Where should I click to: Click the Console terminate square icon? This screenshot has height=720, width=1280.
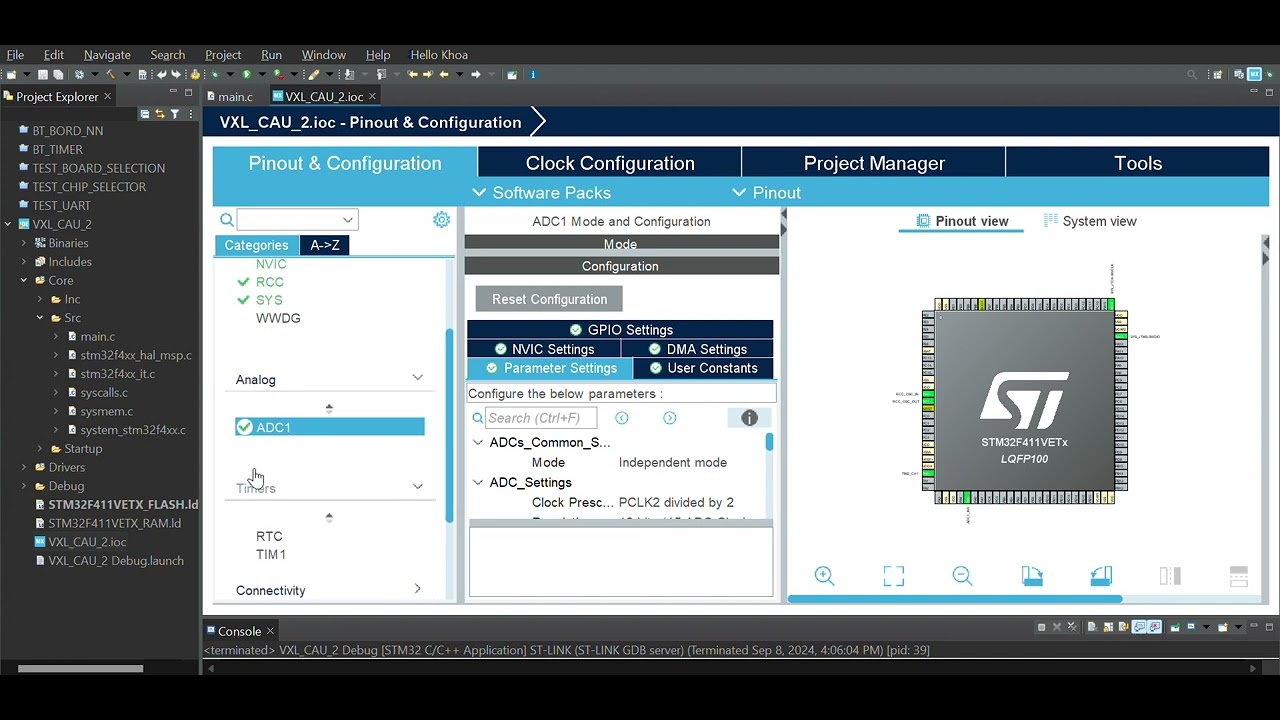[x=1041, y=628]
